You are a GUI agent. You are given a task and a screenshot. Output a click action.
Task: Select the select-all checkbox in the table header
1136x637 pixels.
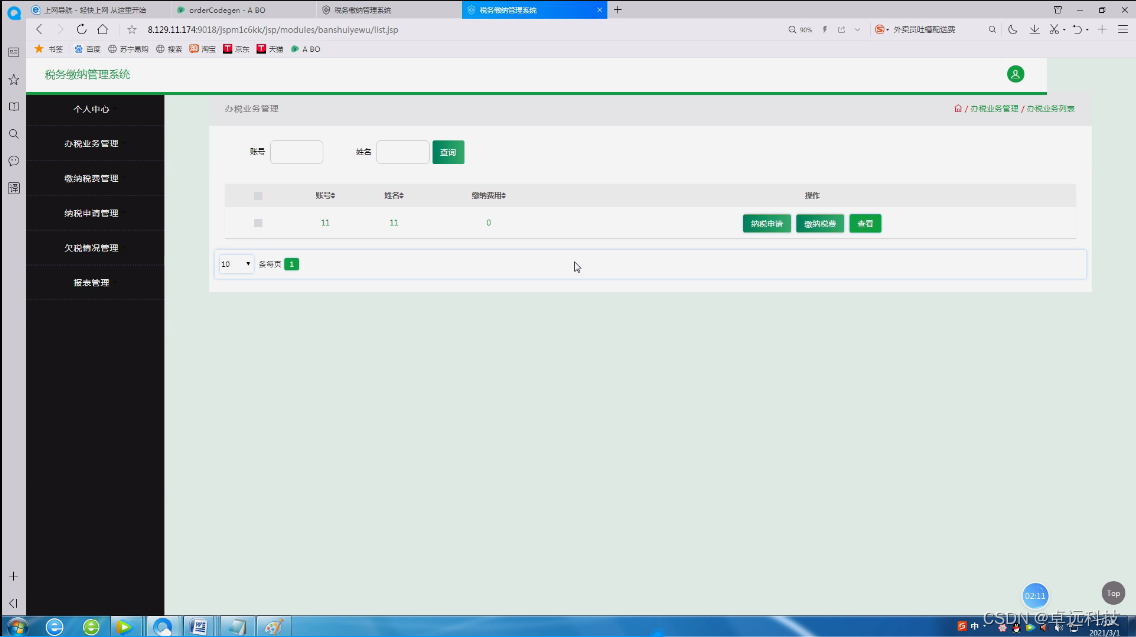tap(258, 195)
